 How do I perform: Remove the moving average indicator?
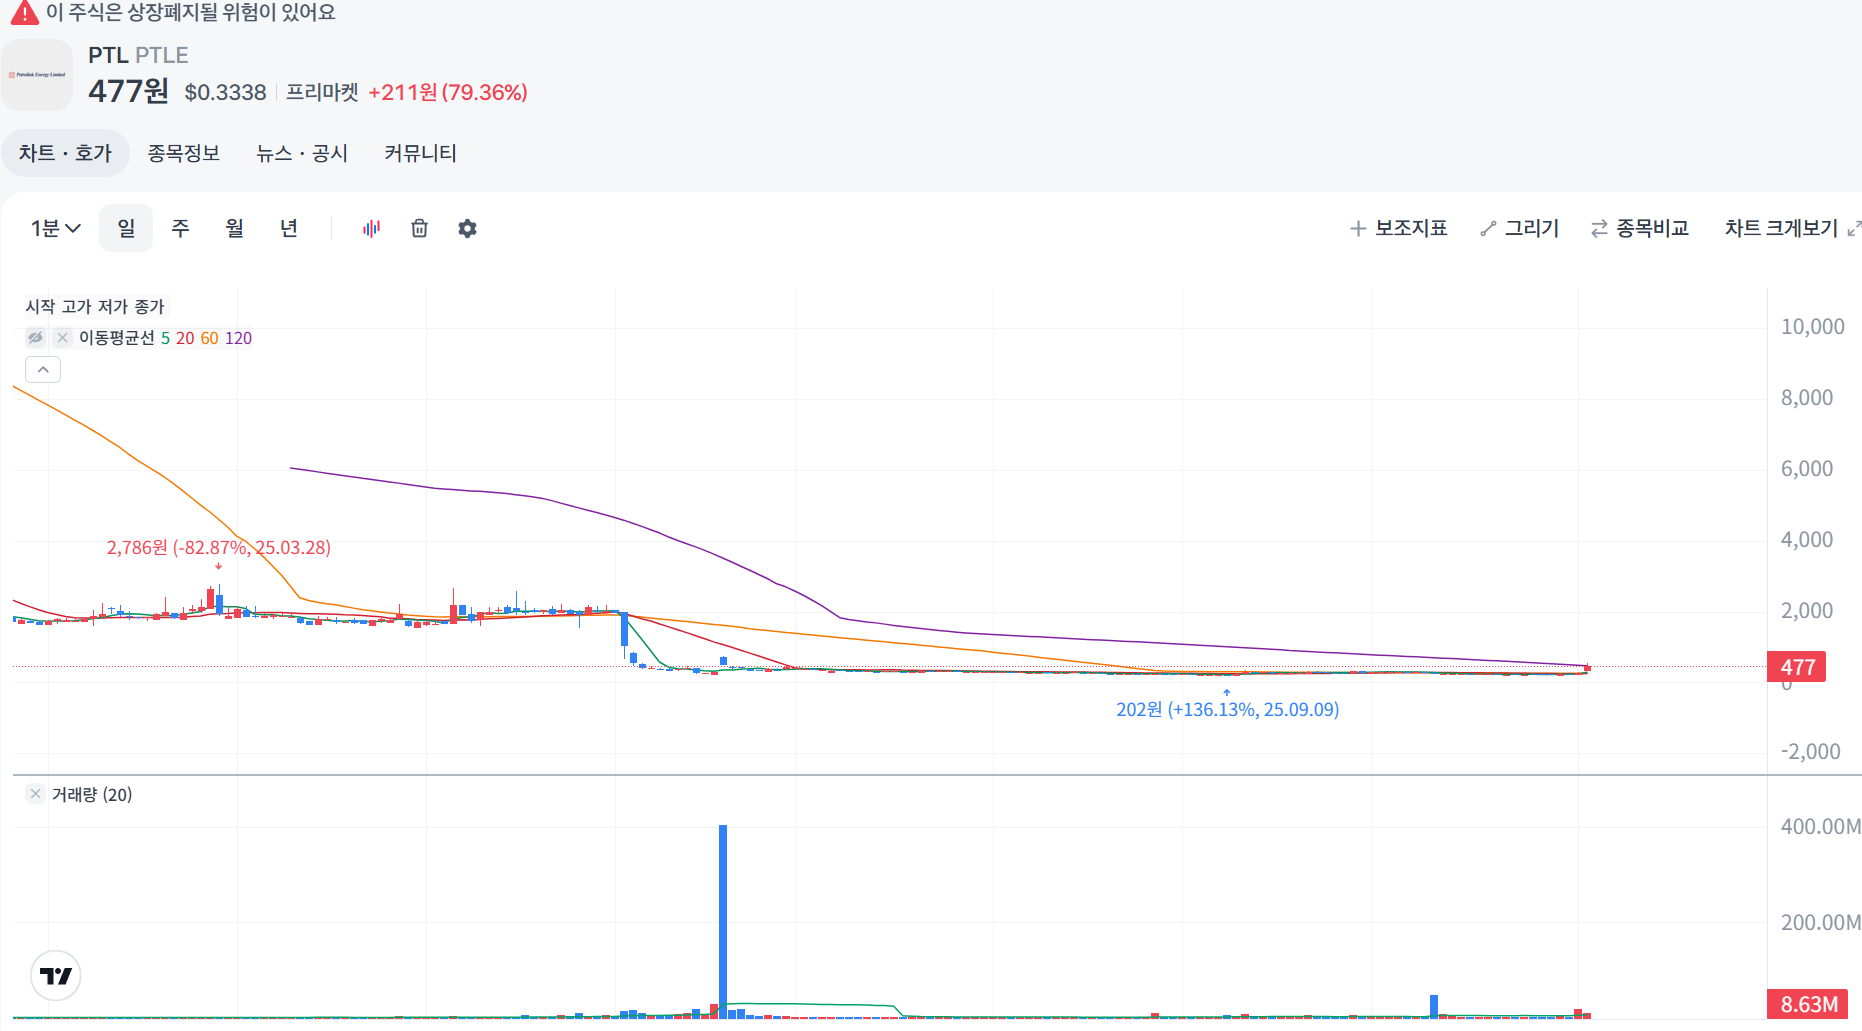pyautogui.click(x=62, y=338)
